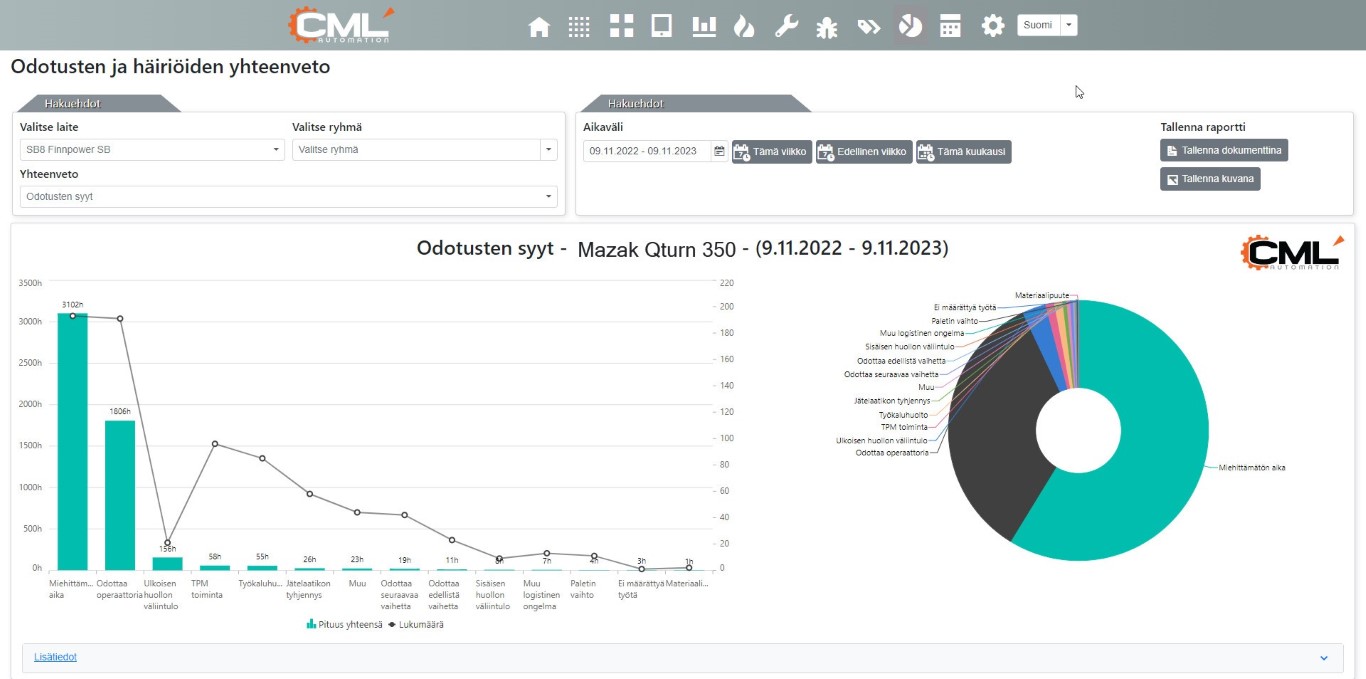Open the tablet view icon
The image size is (1366, 679).
click(661, 26)
